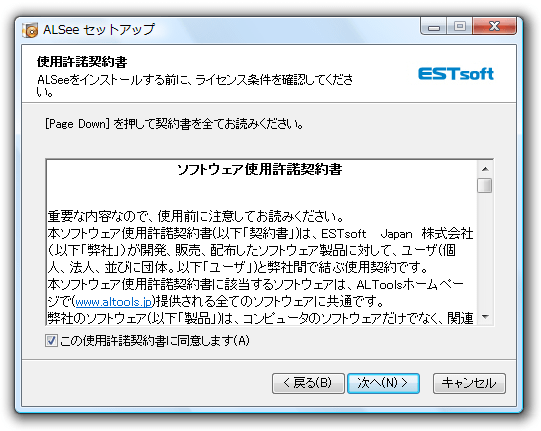Click the この使用許諾契約書に同意します(A) label
Image resolution: width=541 pixels, height=431 pixels.
155,341
